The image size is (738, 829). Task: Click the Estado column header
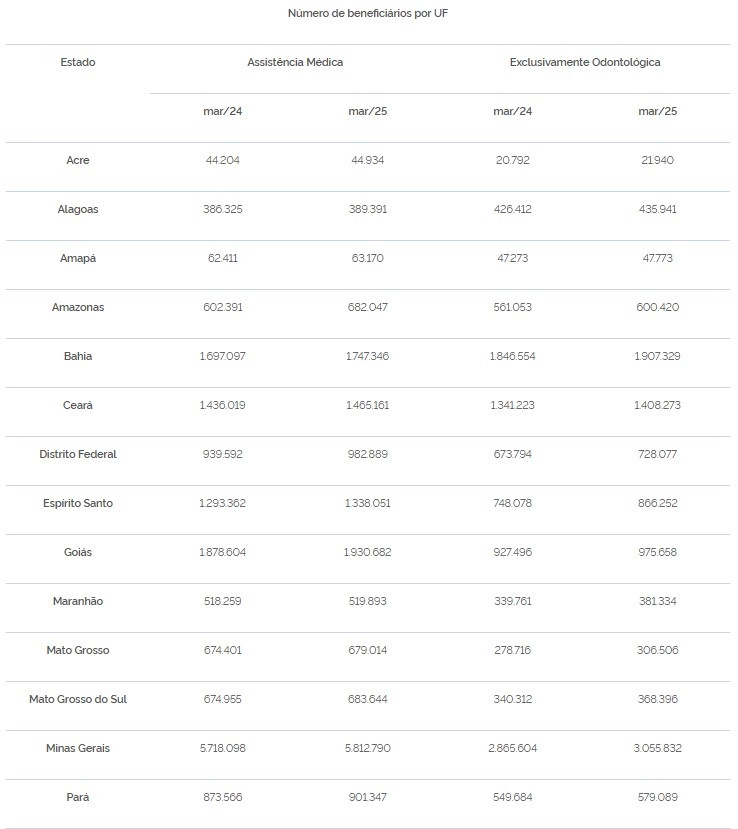tap(78, 62)
